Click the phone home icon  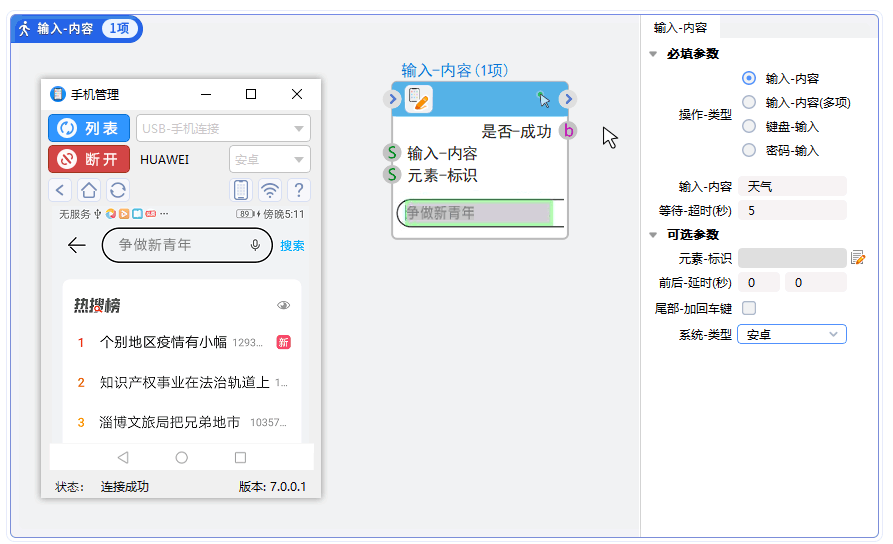tap(89, 190)
